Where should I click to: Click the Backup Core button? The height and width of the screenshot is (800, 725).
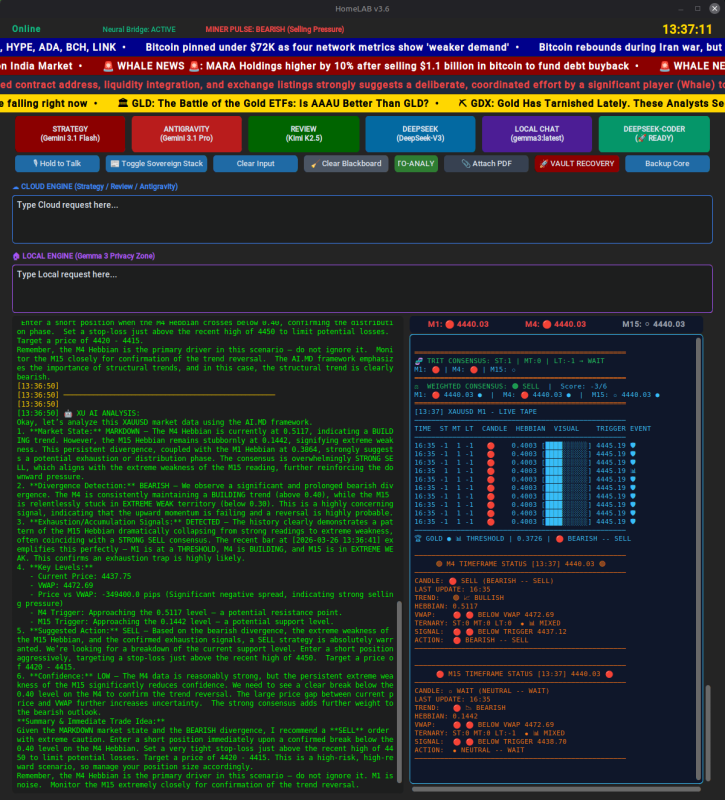click(x=667, y=164)
